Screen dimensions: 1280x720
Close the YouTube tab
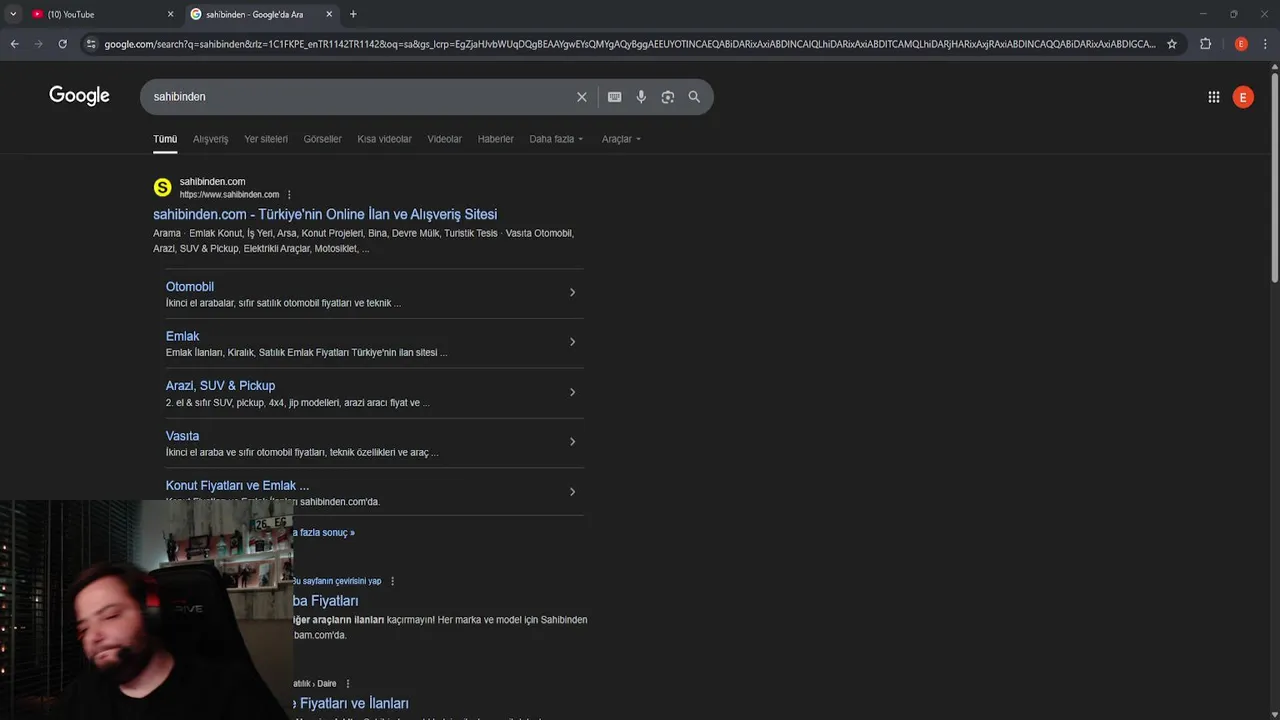(x=170, y=14)
